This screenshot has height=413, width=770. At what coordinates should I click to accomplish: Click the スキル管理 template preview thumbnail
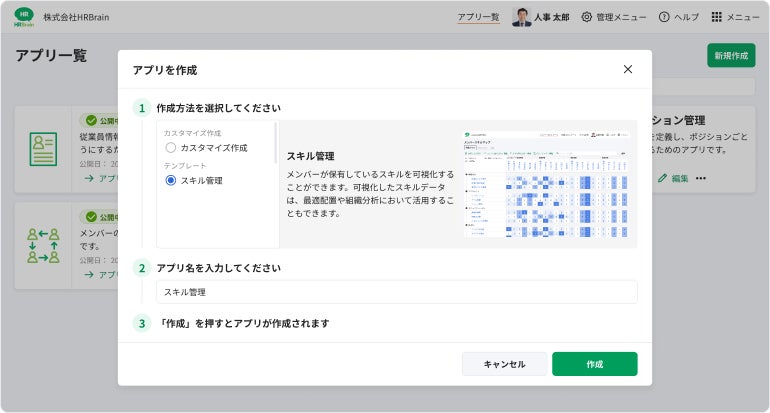[x=548, y=185]
